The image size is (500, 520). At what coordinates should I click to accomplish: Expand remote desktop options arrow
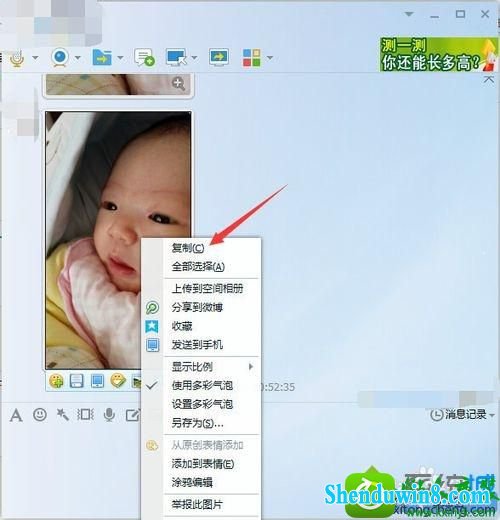(194, 58)
